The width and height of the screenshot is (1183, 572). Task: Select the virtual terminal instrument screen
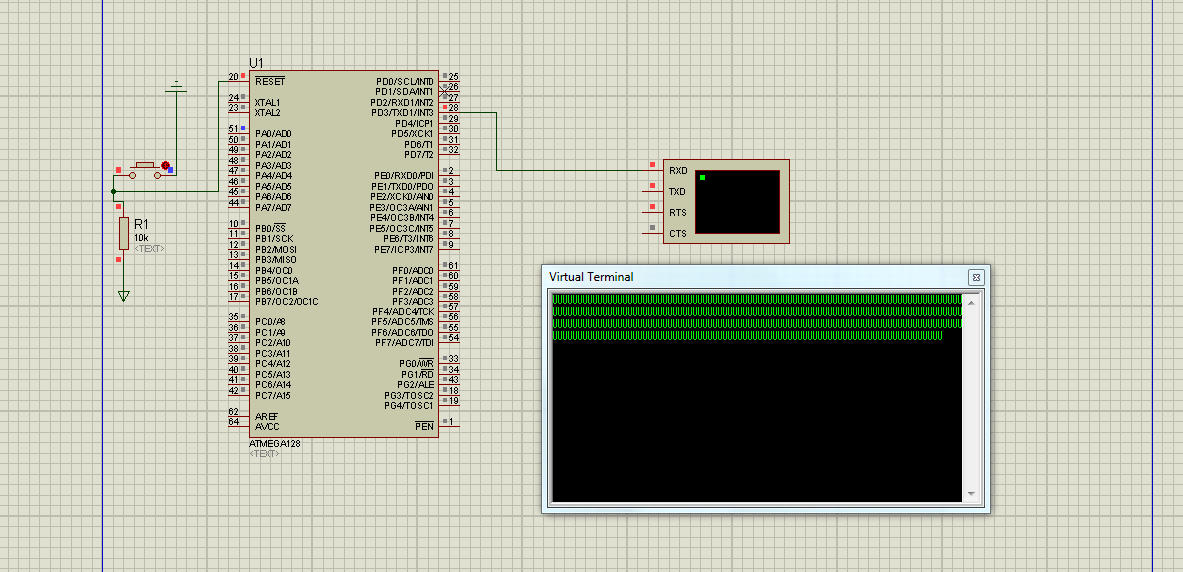pos(737,201)
